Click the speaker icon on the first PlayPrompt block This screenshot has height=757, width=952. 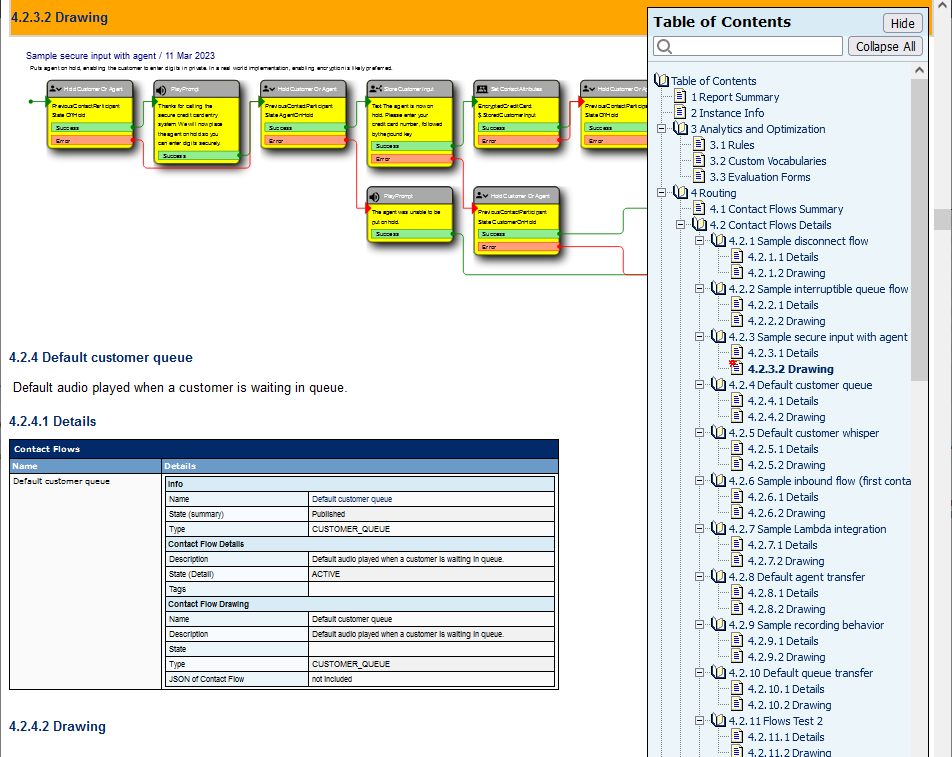162,90
